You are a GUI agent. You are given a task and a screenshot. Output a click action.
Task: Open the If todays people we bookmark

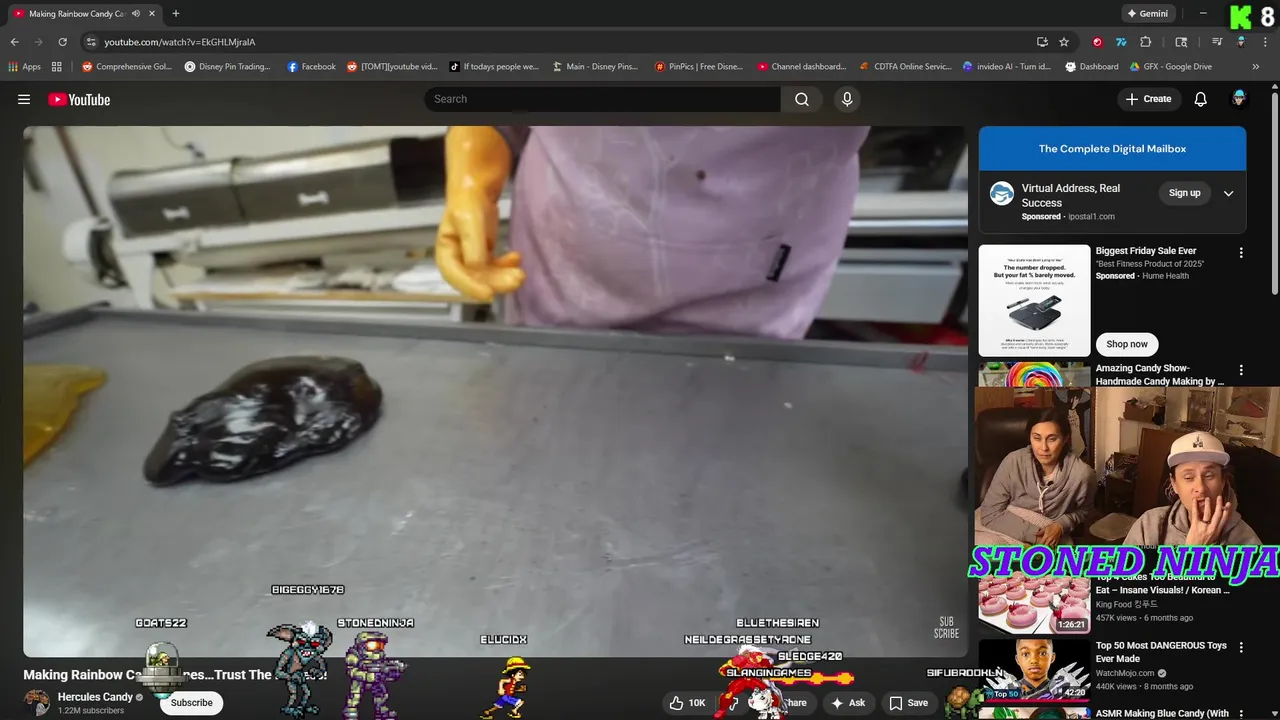tap(494, 67)
